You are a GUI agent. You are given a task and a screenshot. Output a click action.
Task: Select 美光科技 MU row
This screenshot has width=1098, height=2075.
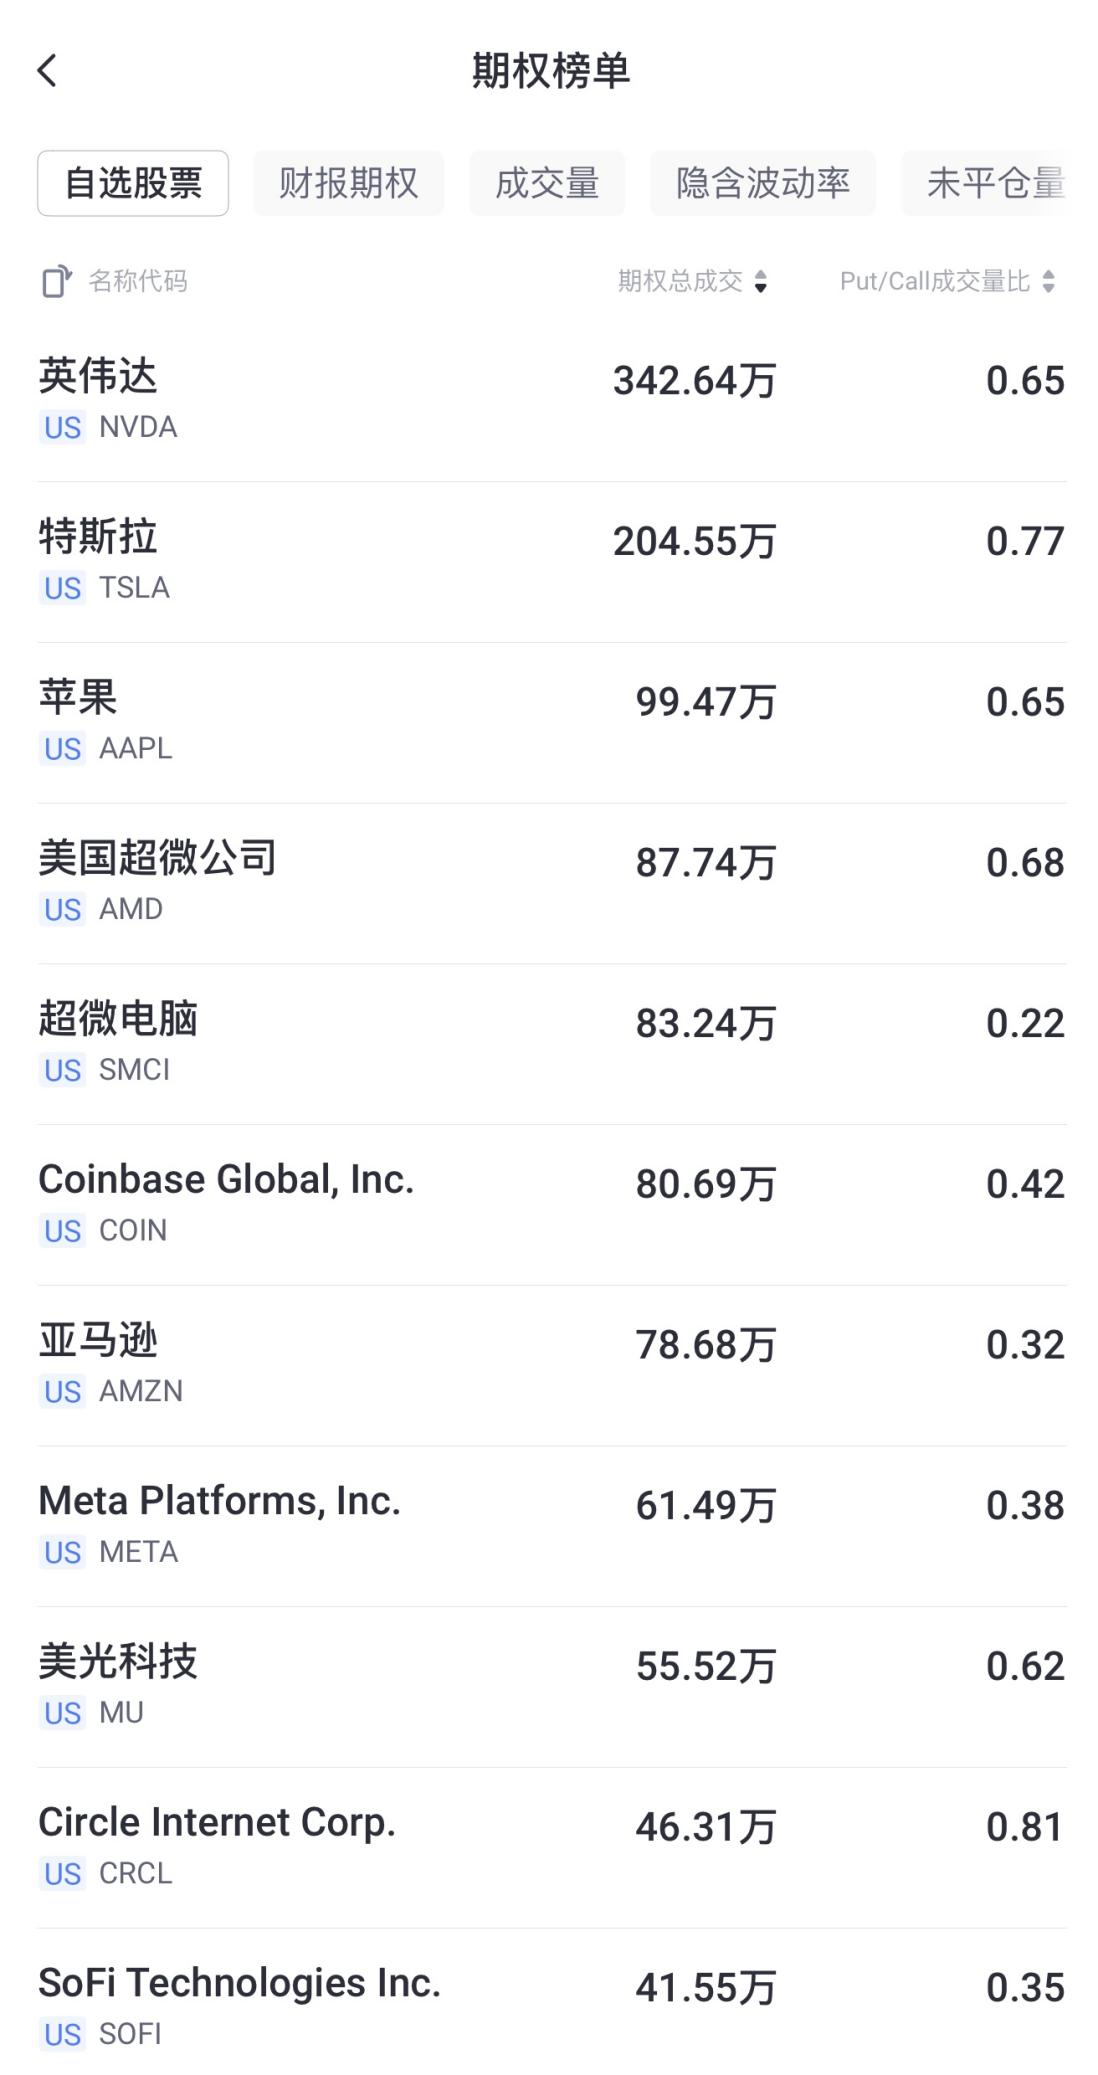(550, 1686)
